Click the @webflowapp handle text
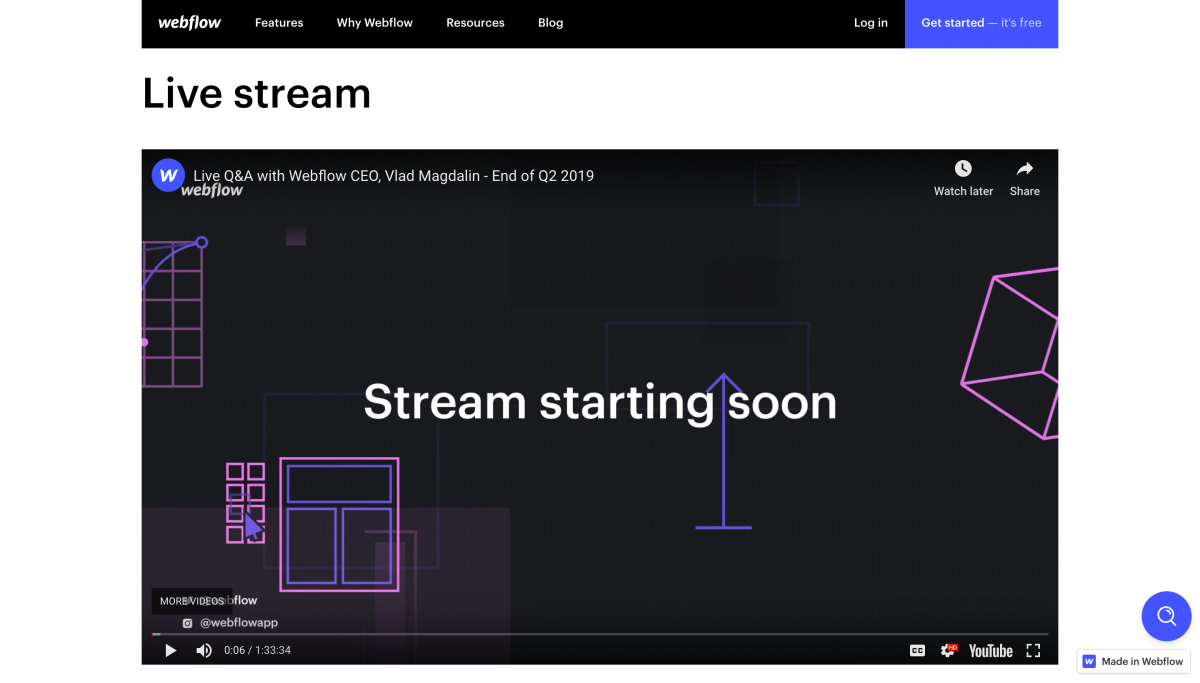The image size is (1200, 683). click(x=239, y=623)
